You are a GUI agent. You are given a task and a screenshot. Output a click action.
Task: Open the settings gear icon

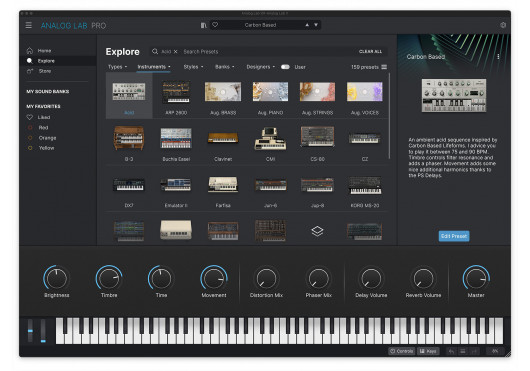[x=503, y=25]
